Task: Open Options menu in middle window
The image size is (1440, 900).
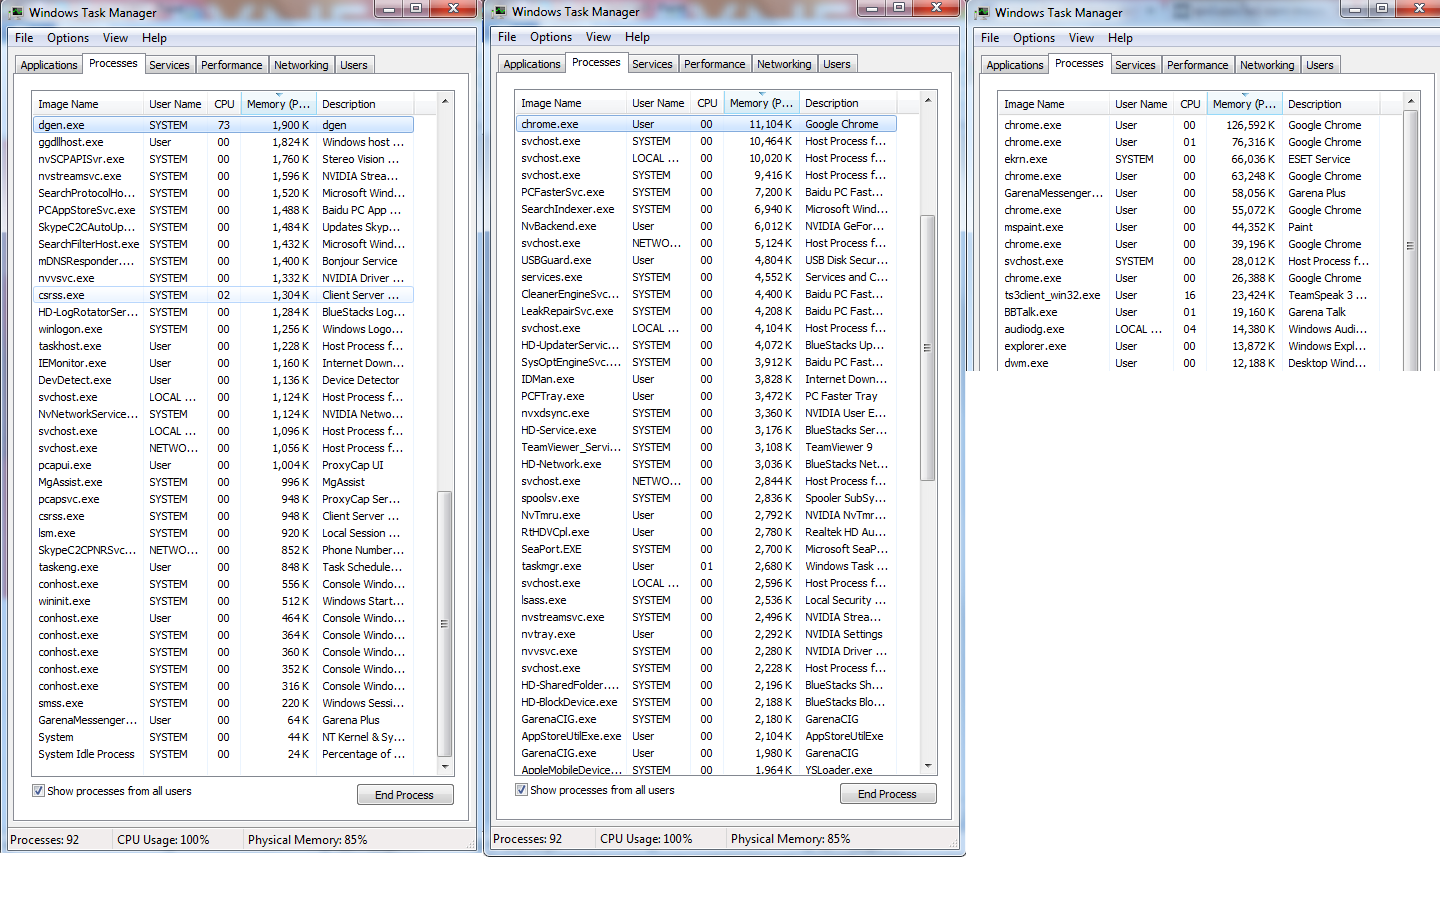Action: (551, 37)
